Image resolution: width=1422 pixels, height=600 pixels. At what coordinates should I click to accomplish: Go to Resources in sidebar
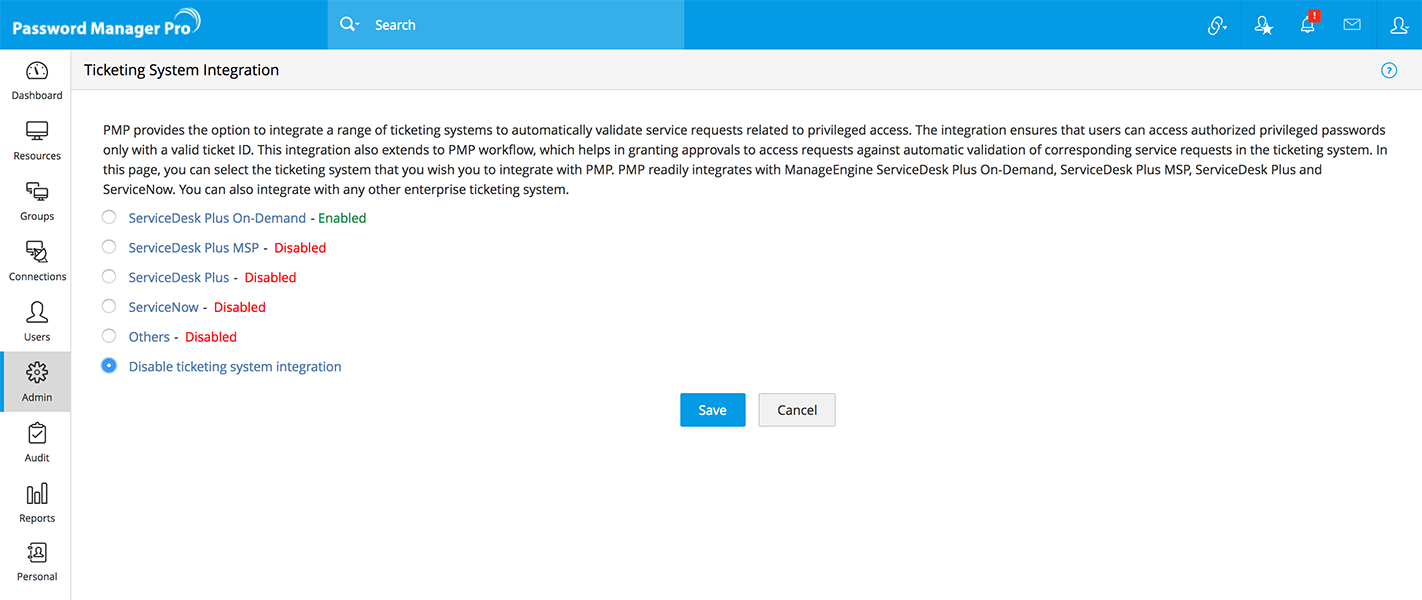[36, 140]
